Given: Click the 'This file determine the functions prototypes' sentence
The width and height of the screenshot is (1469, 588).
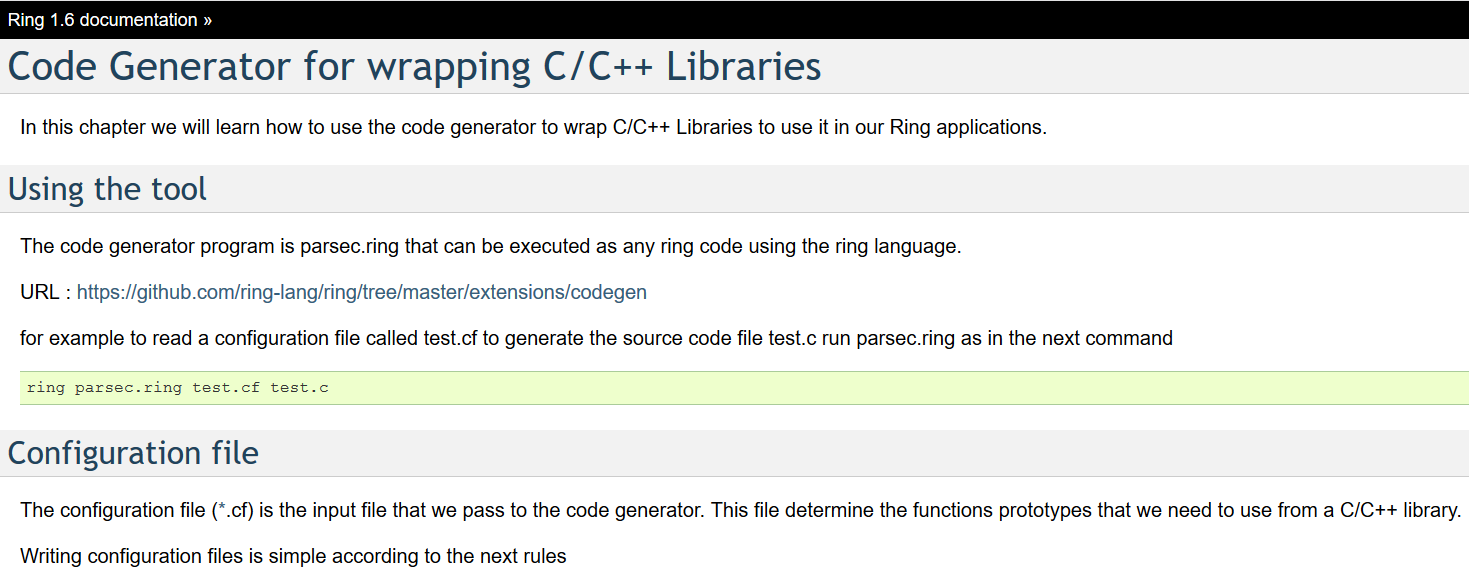Looking at the screenshot, I should (1085, 510).
